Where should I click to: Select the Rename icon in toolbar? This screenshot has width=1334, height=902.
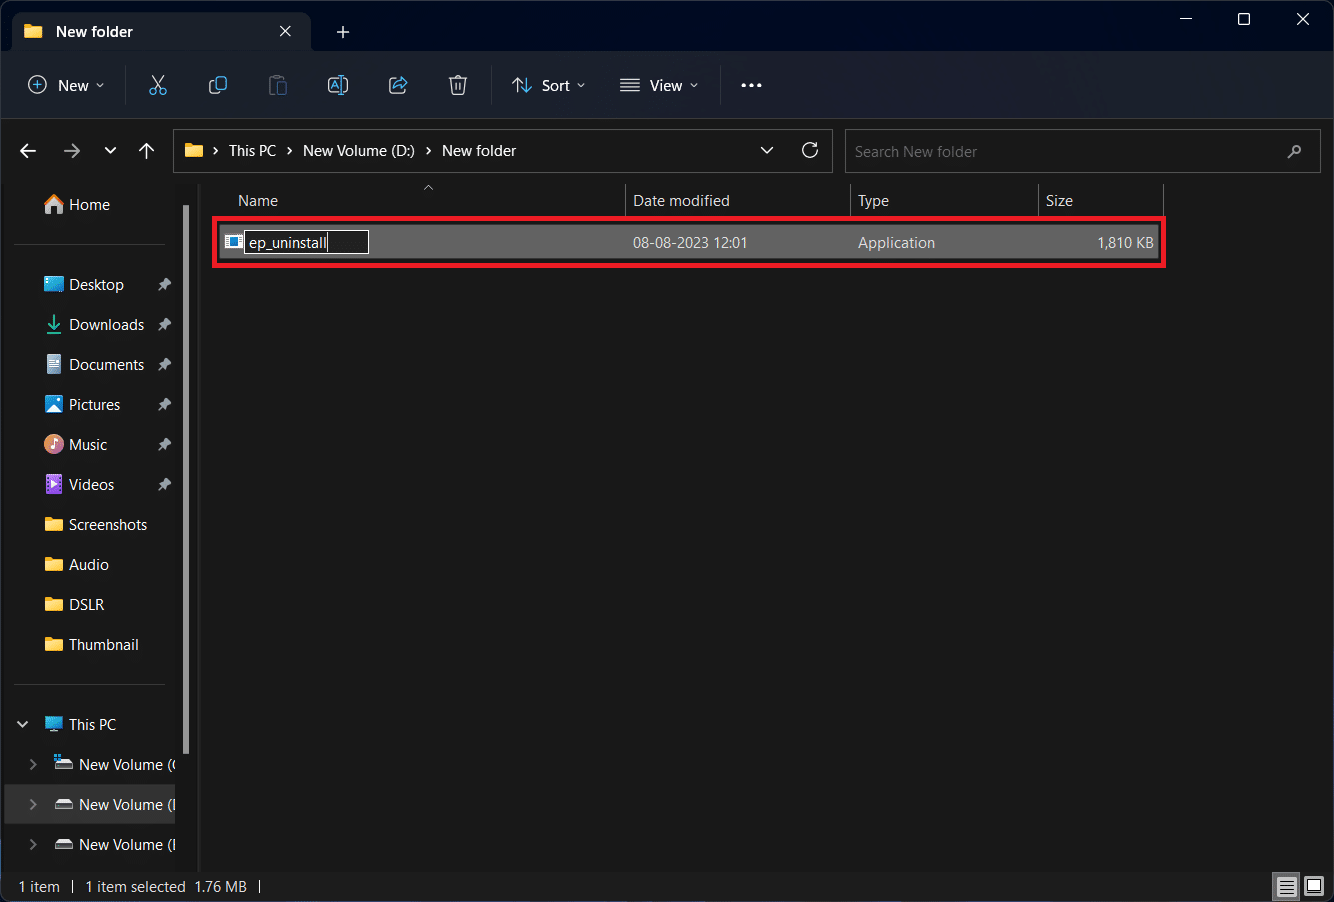pos(337,85)
